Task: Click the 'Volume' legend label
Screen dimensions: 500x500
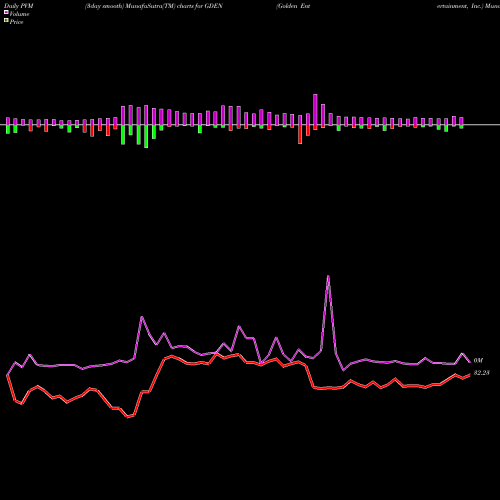Action: (x=19, y=14)
